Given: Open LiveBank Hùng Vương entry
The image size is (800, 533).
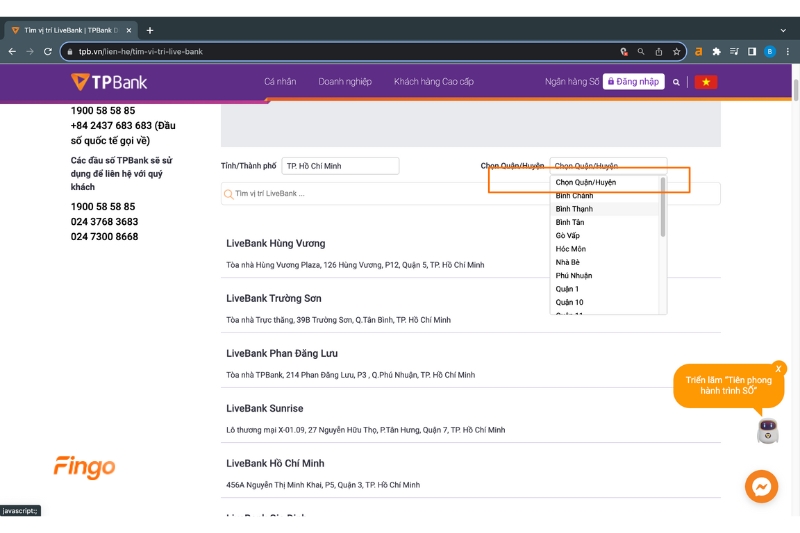Looking at the screenshot, I should 276,244.
